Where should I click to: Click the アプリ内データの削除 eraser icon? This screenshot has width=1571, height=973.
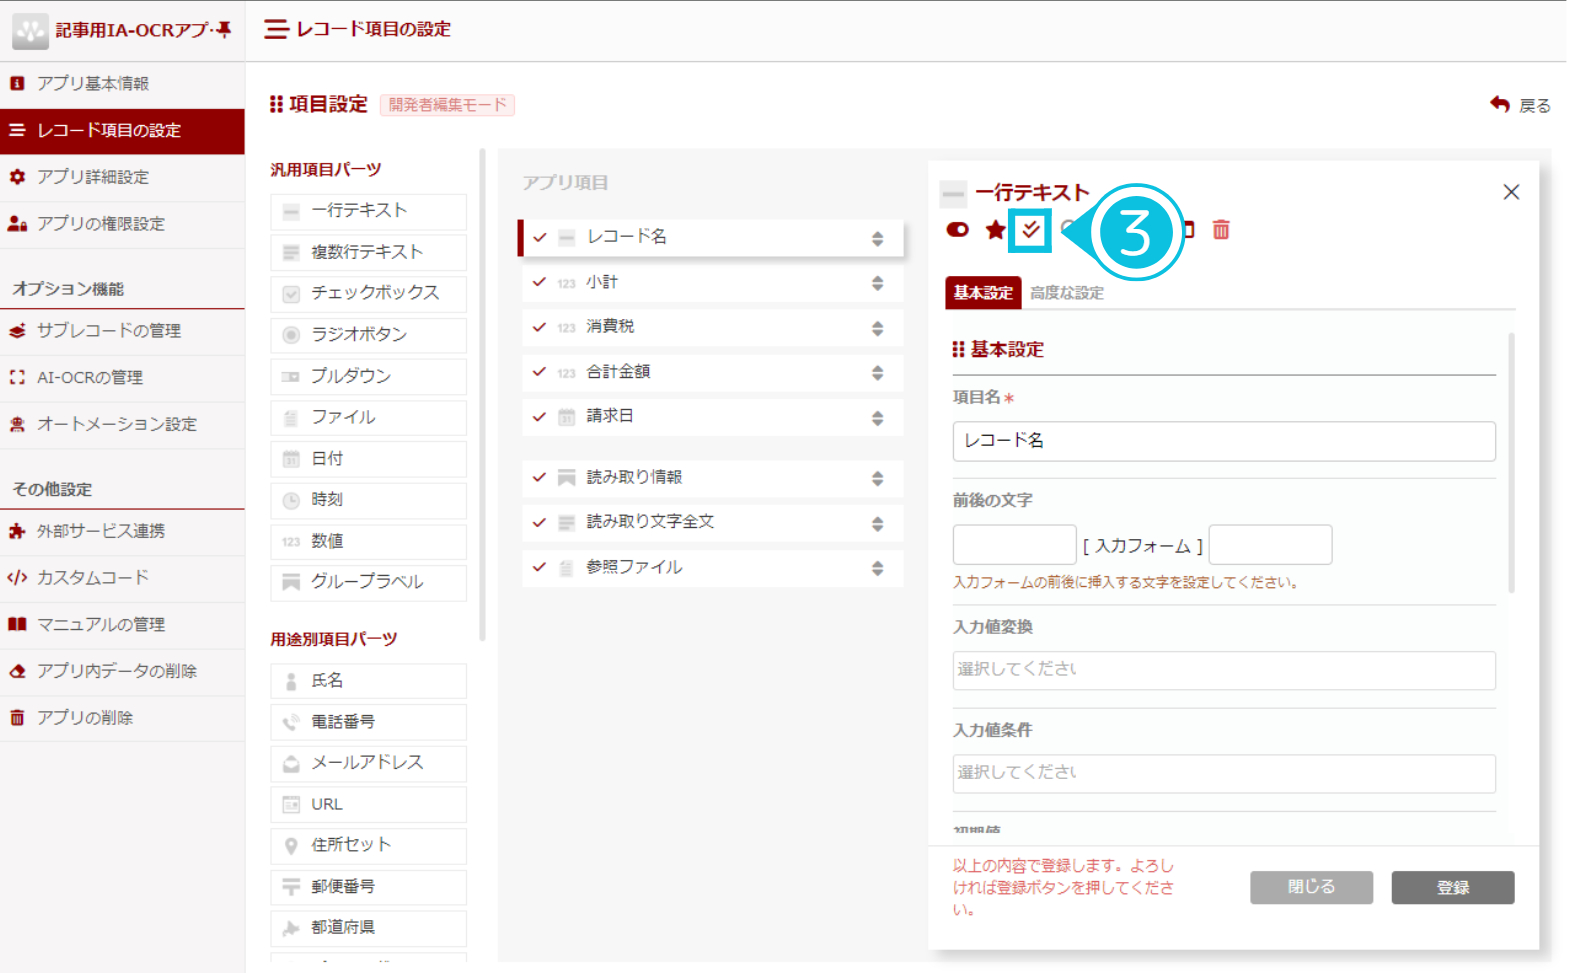click(x=17, y=671)
